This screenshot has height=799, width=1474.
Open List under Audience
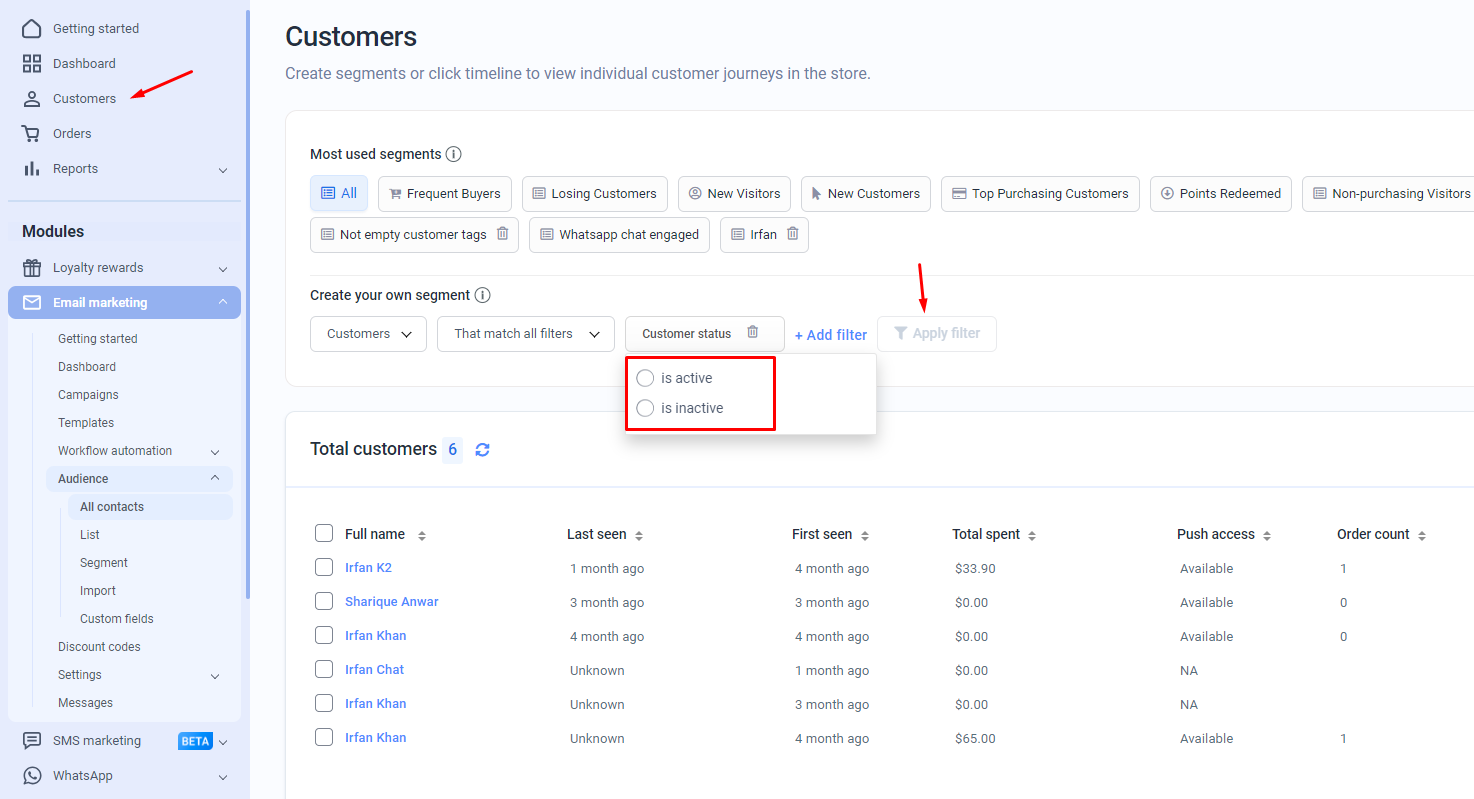click(90, 535)
